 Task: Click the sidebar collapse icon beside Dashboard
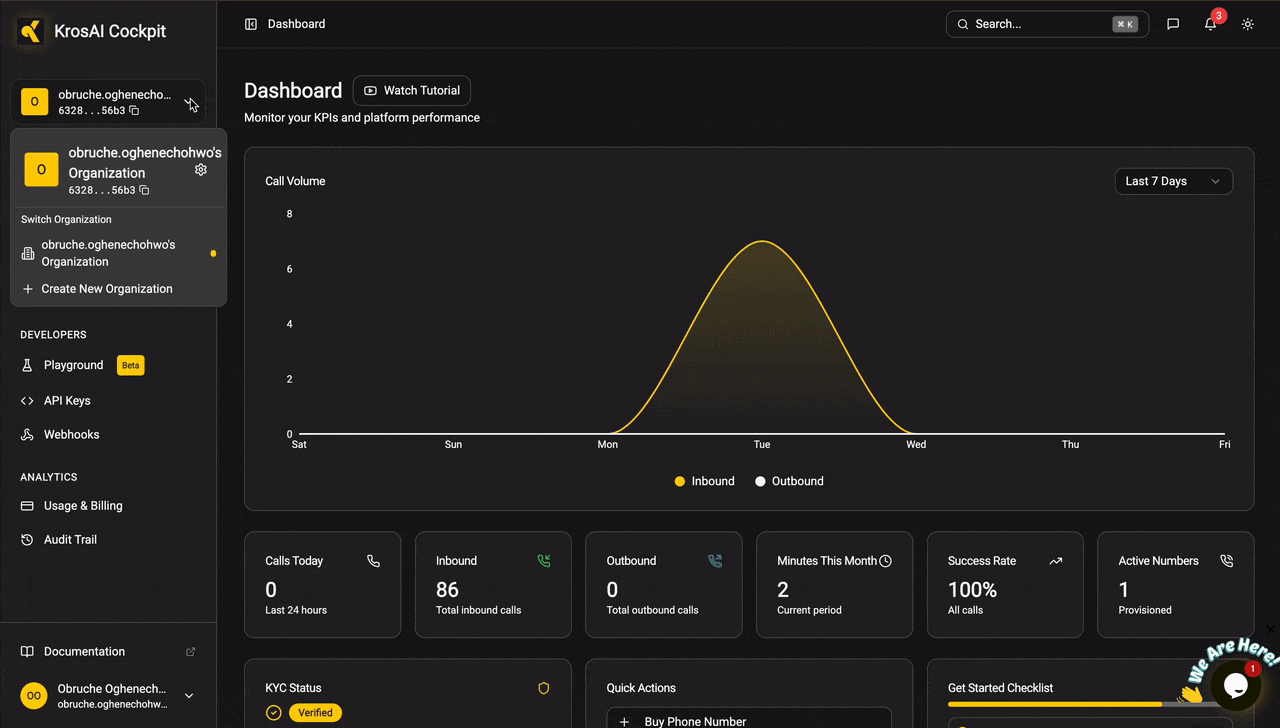pos(251,24)
